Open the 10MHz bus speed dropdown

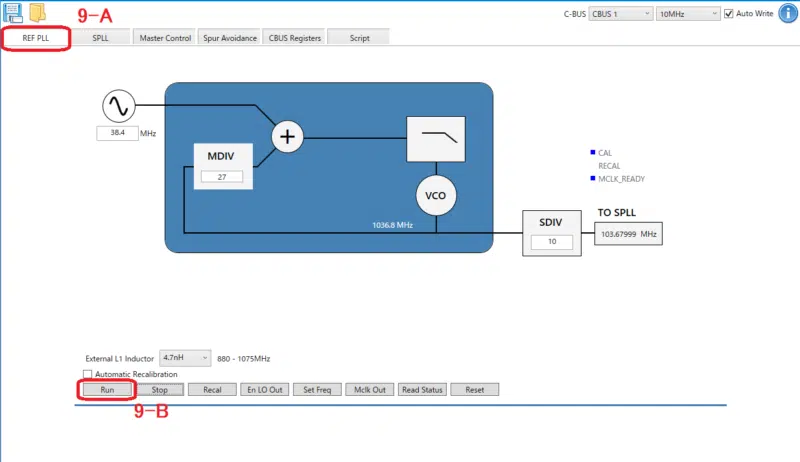[x=687, y=13]
